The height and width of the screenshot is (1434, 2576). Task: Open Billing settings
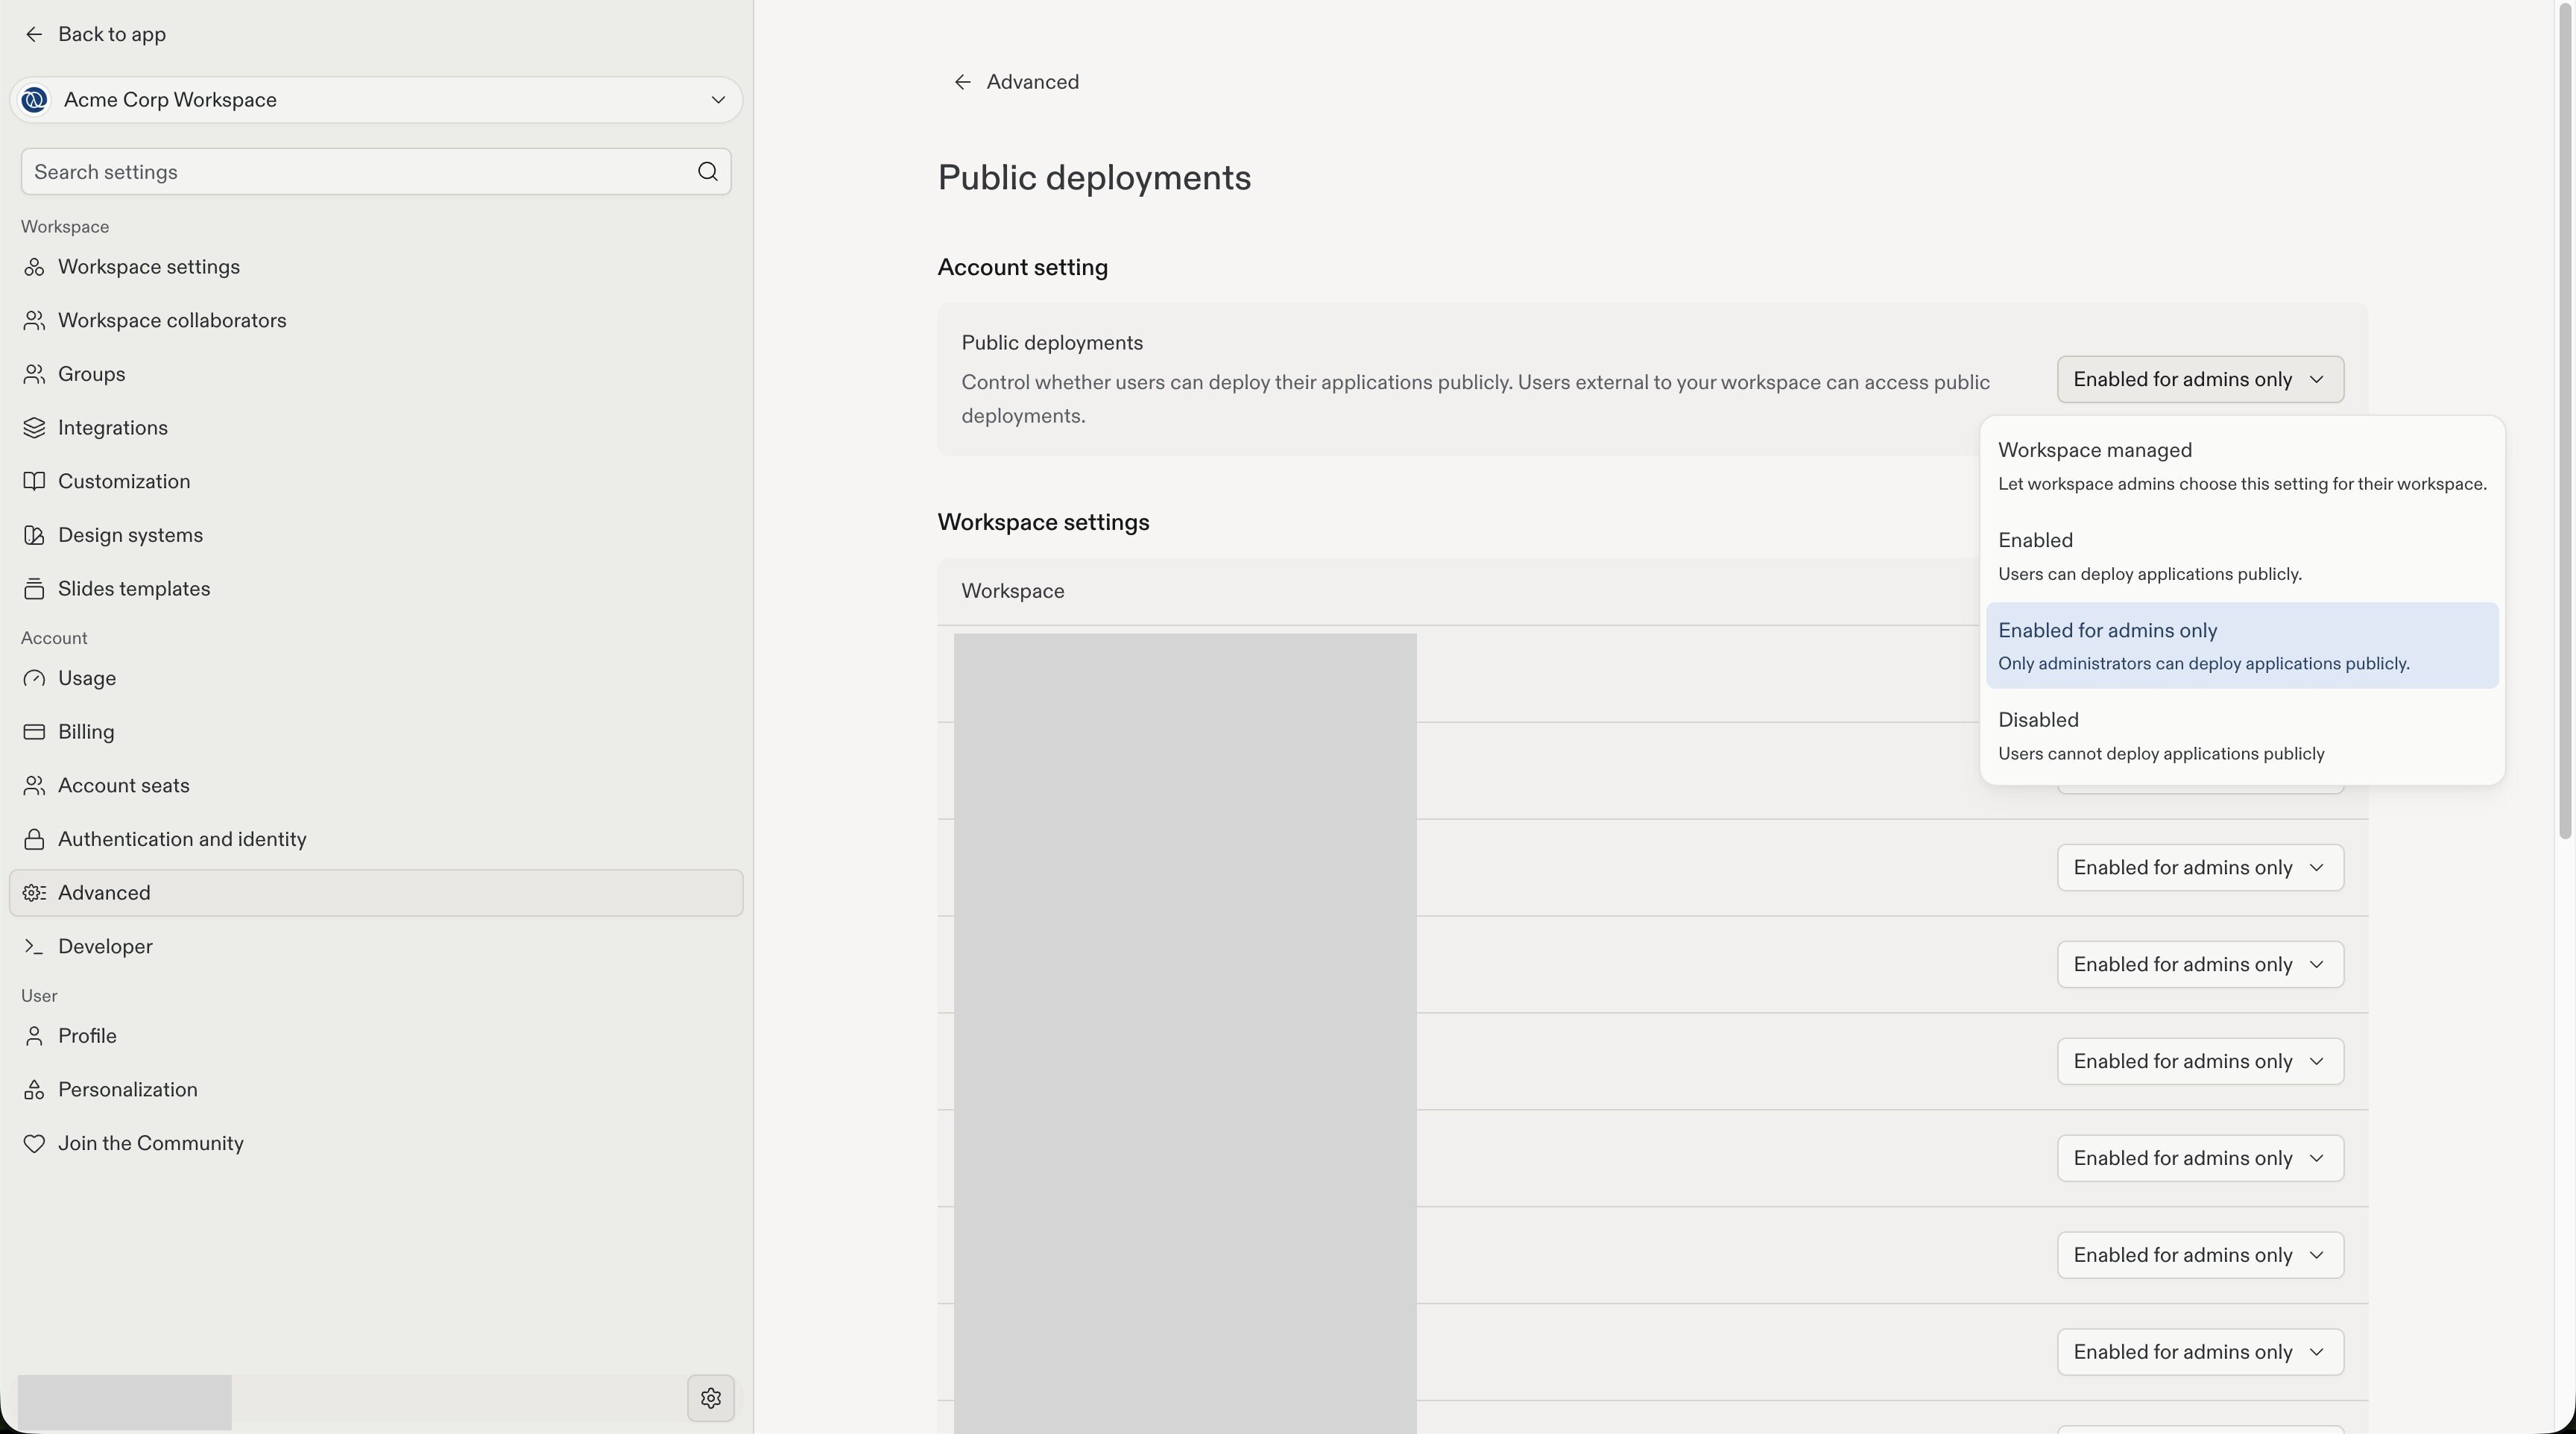pos(376,732)
